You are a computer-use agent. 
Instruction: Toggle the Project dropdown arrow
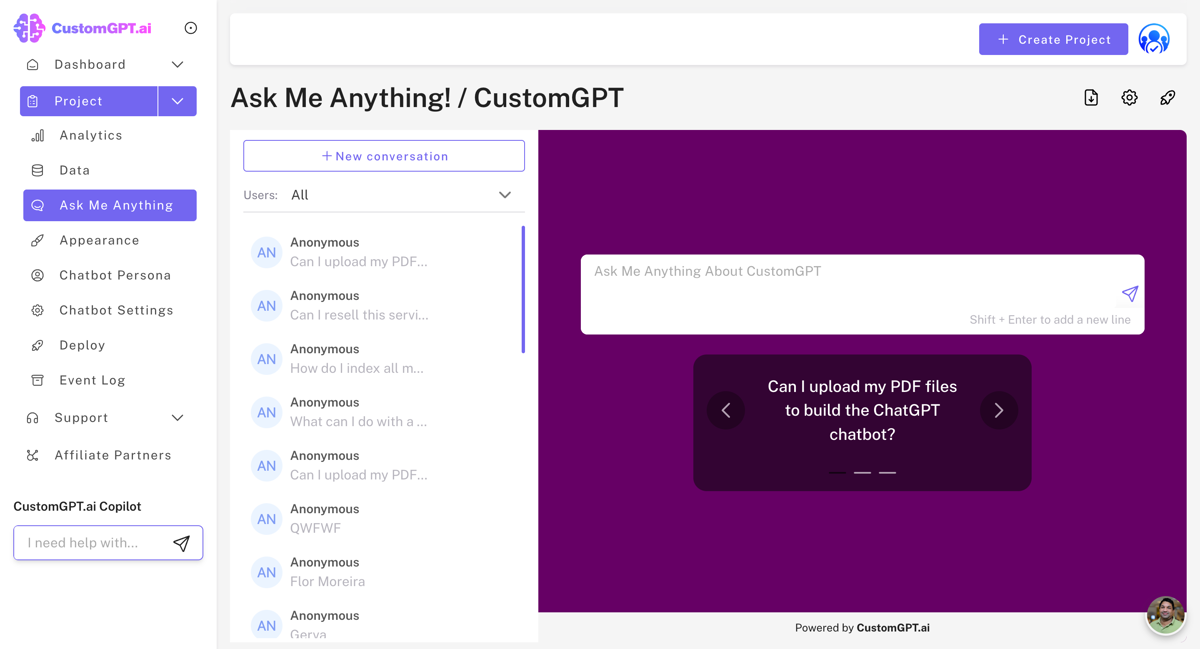(177, 101)
